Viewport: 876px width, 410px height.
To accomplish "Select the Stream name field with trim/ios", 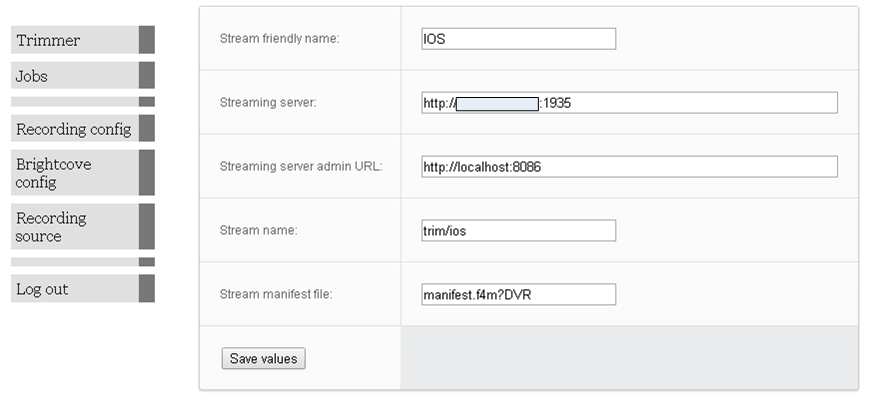I will [518, 231].
